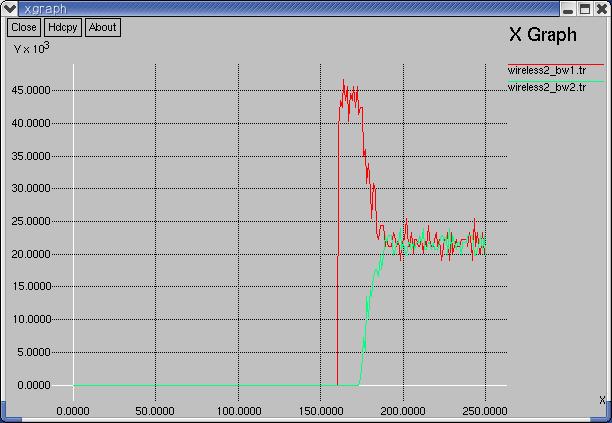Click the 150.0000 X-axis tick label
The width and height of the screenshot is (612, 423).
[321, 411]
